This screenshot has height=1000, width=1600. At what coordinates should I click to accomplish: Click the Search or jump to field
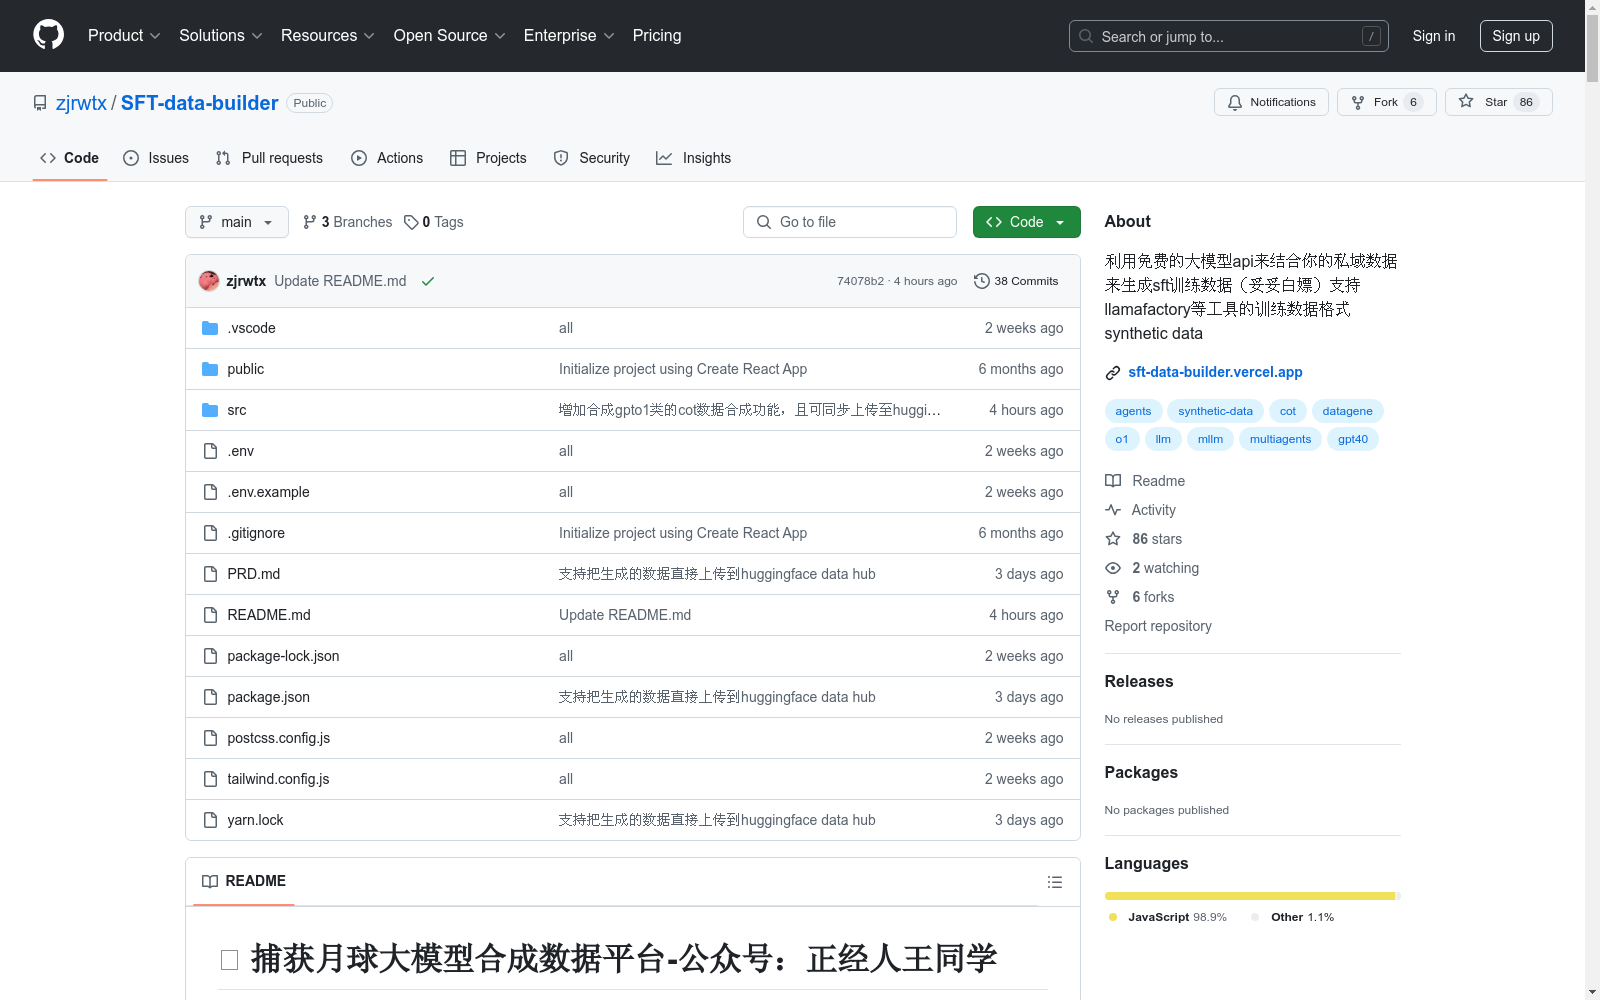tap(1229, 36)
